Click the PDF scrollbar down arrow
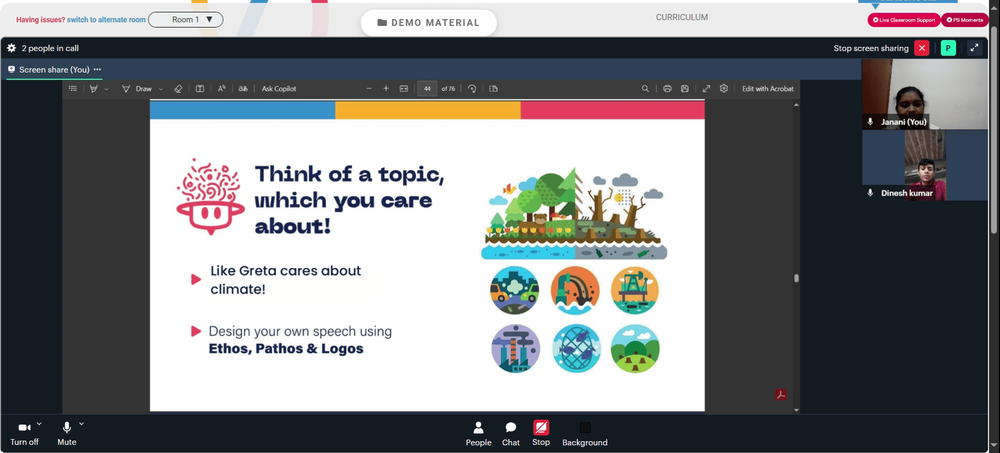1000x453 pixels. coord(796,410)
